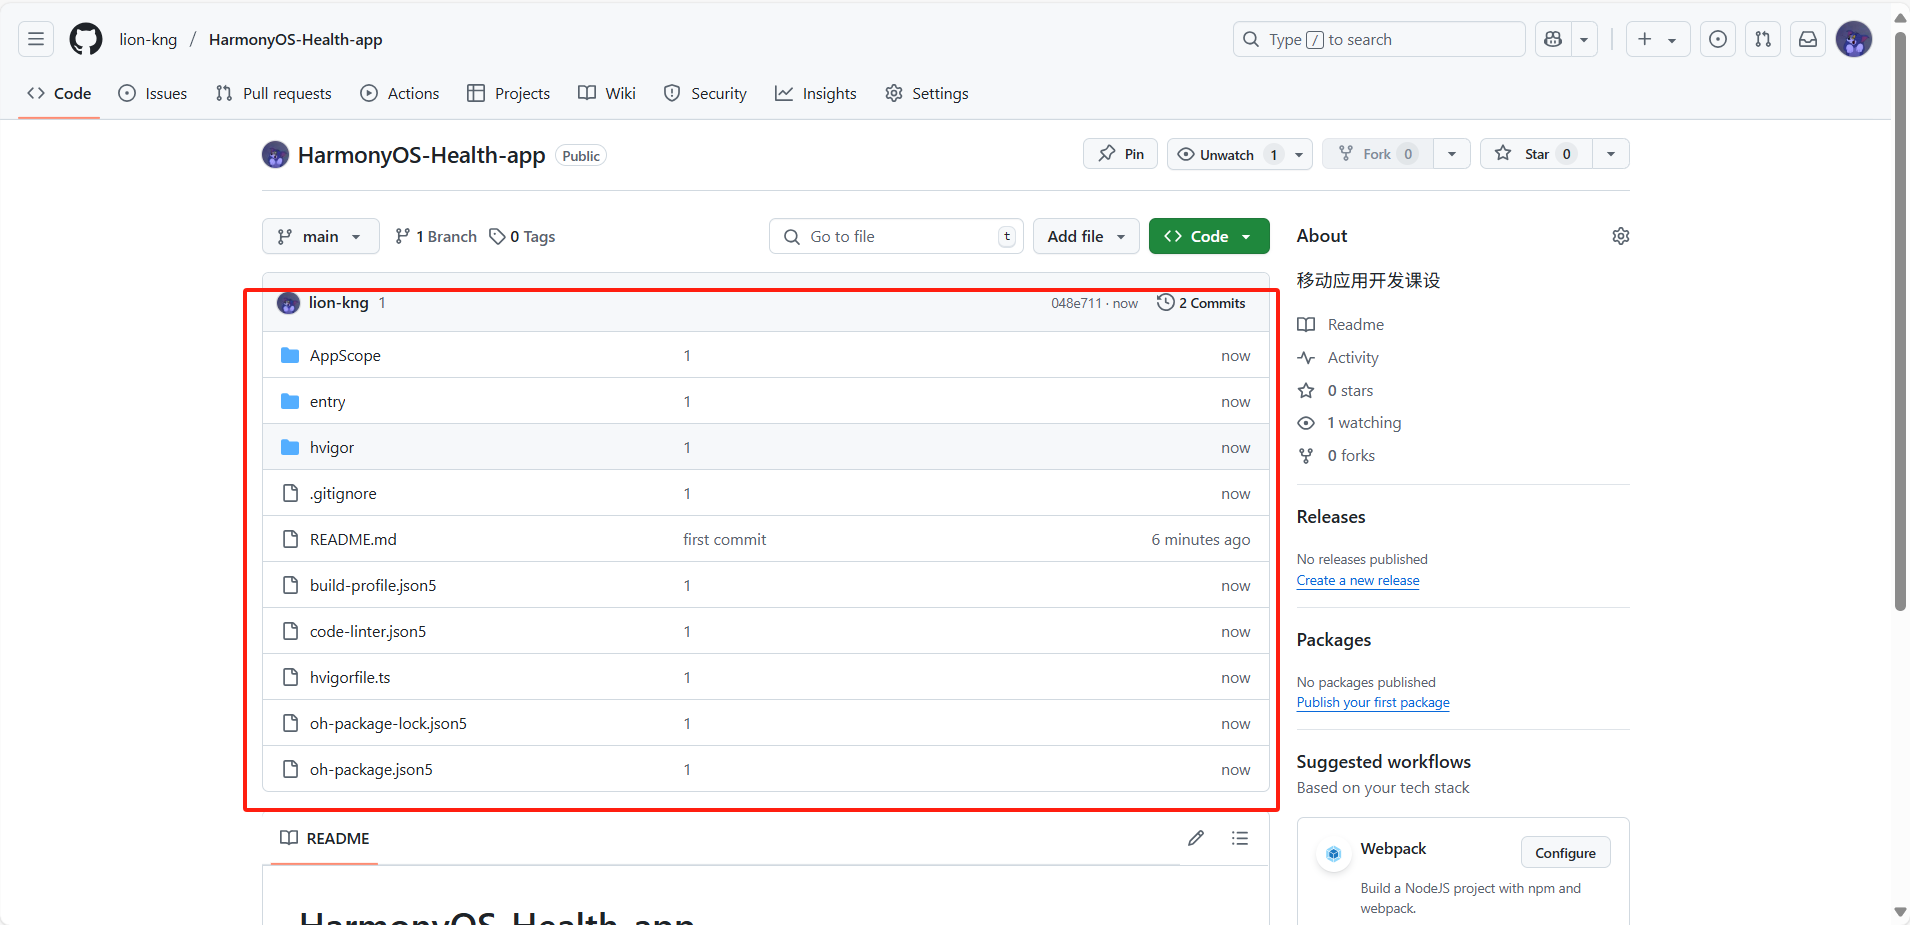This screenshot has height=925, width=1910.
Task: Fork the repository
Action: [1377, 154]
